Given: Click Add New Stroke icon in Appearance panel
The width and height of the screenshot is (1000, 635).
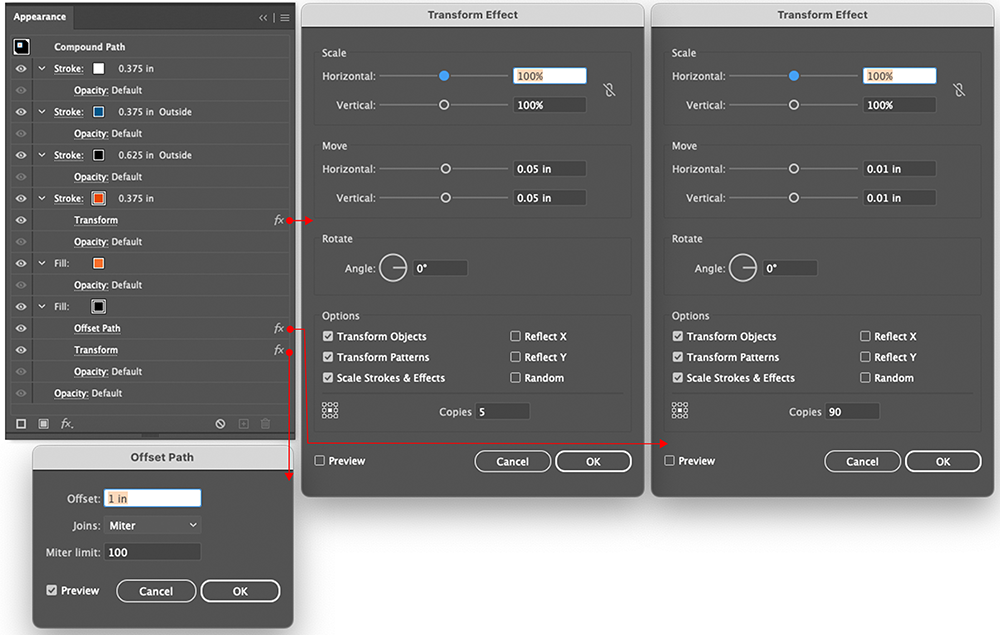Looking at the screenshot, I should click(x=21, y=424).
